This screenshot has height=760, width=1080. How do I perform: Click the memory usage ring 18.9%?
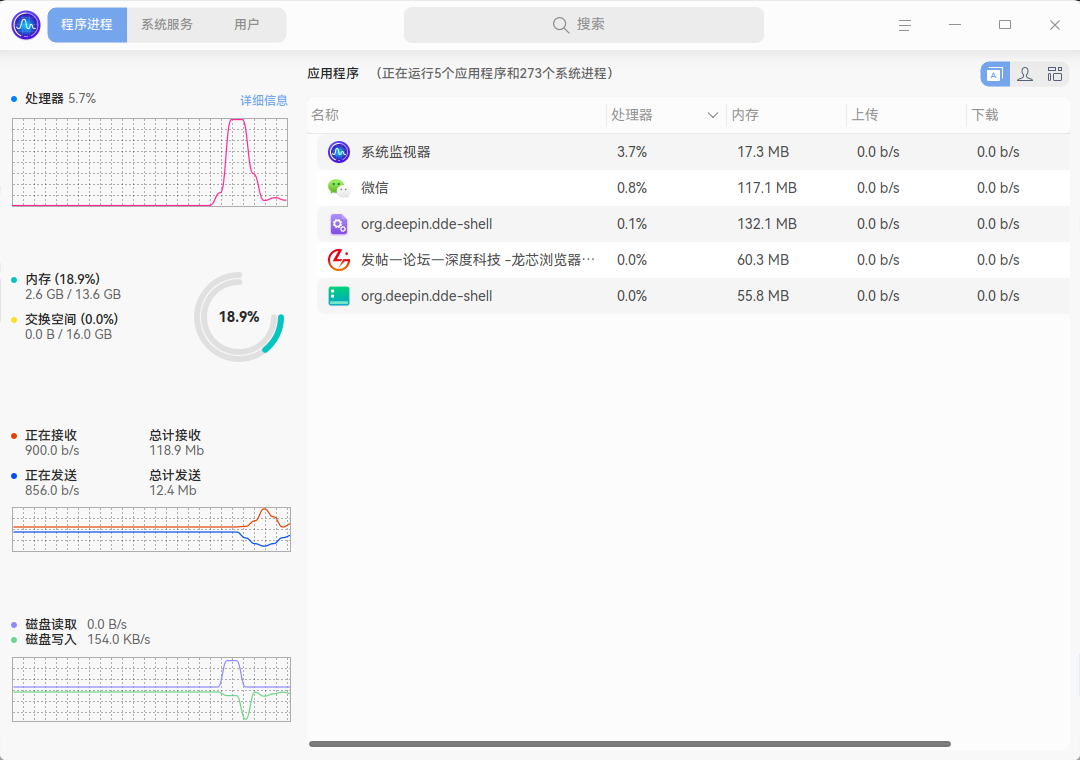(x=239, y=317)
